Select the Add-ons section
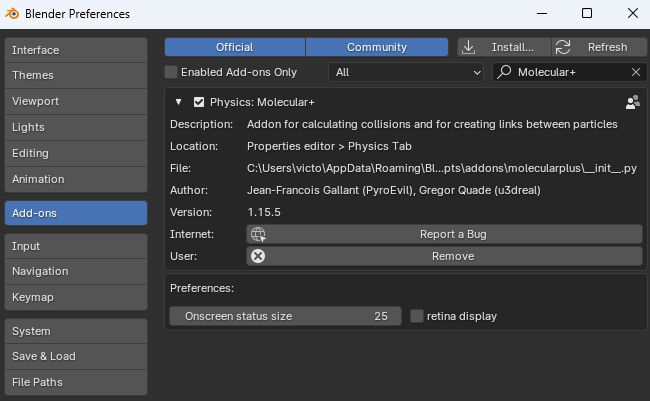 (x=76, y=213)
